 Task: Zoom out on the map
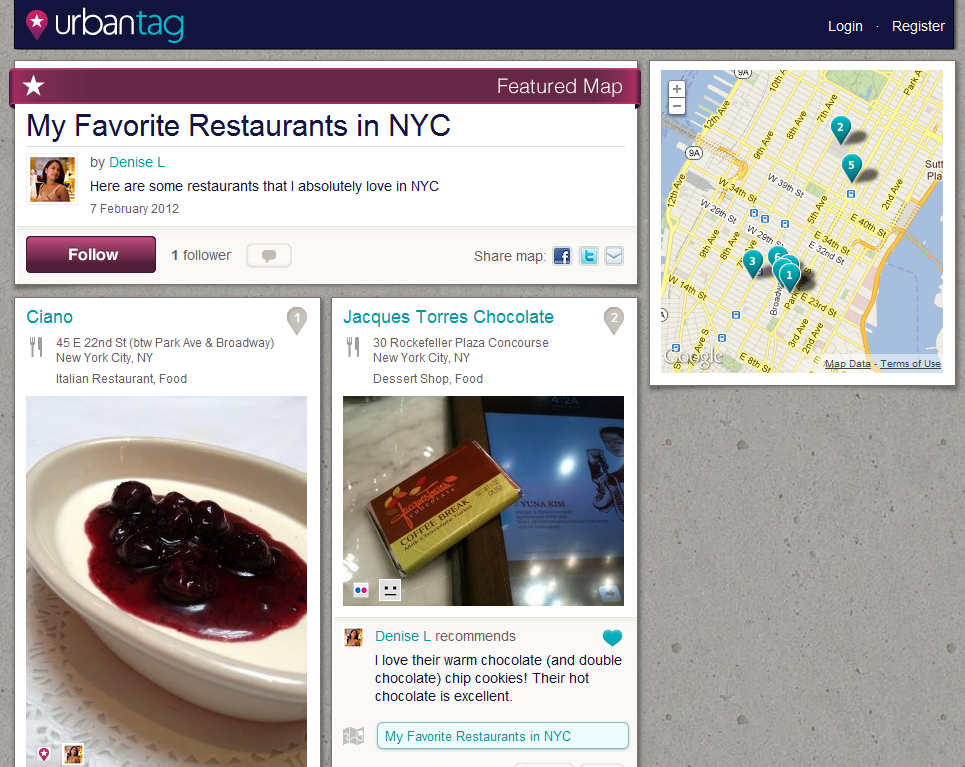[x=676, y=106]
